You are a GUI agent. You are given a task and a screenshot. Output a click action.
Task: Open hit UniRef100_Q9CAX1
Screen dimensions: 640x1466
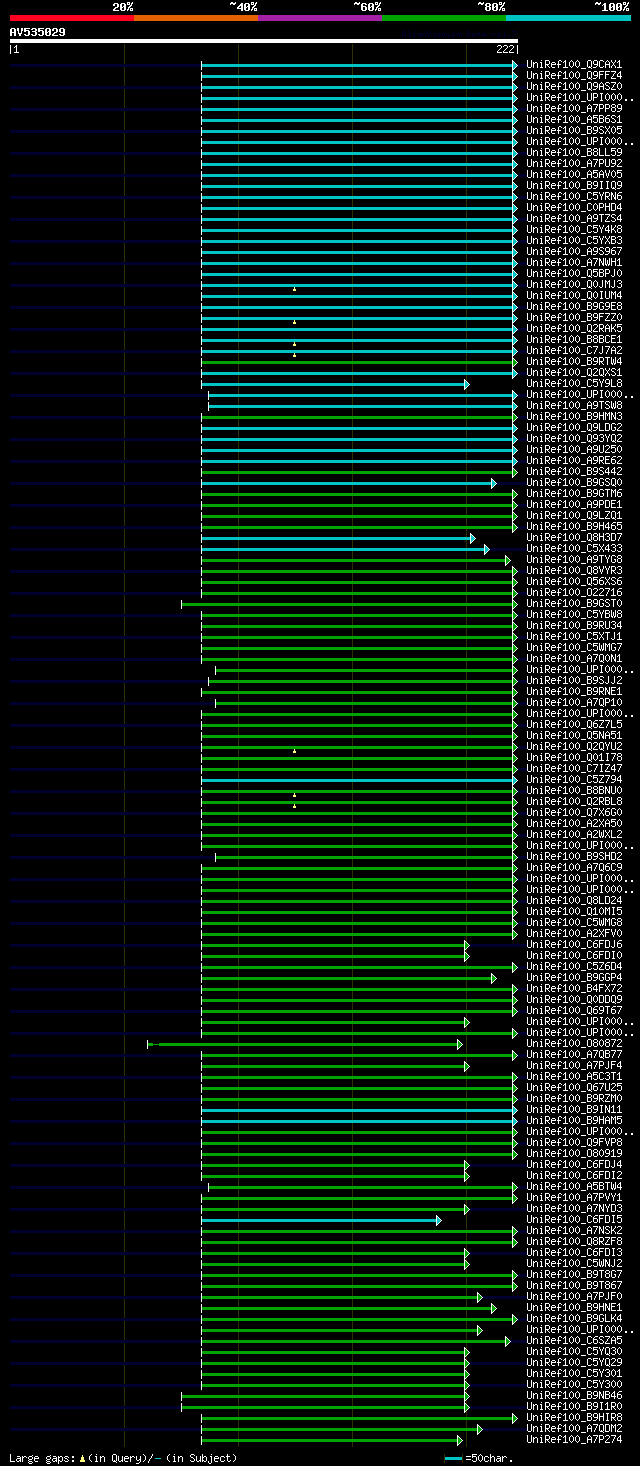pos(574,64)
